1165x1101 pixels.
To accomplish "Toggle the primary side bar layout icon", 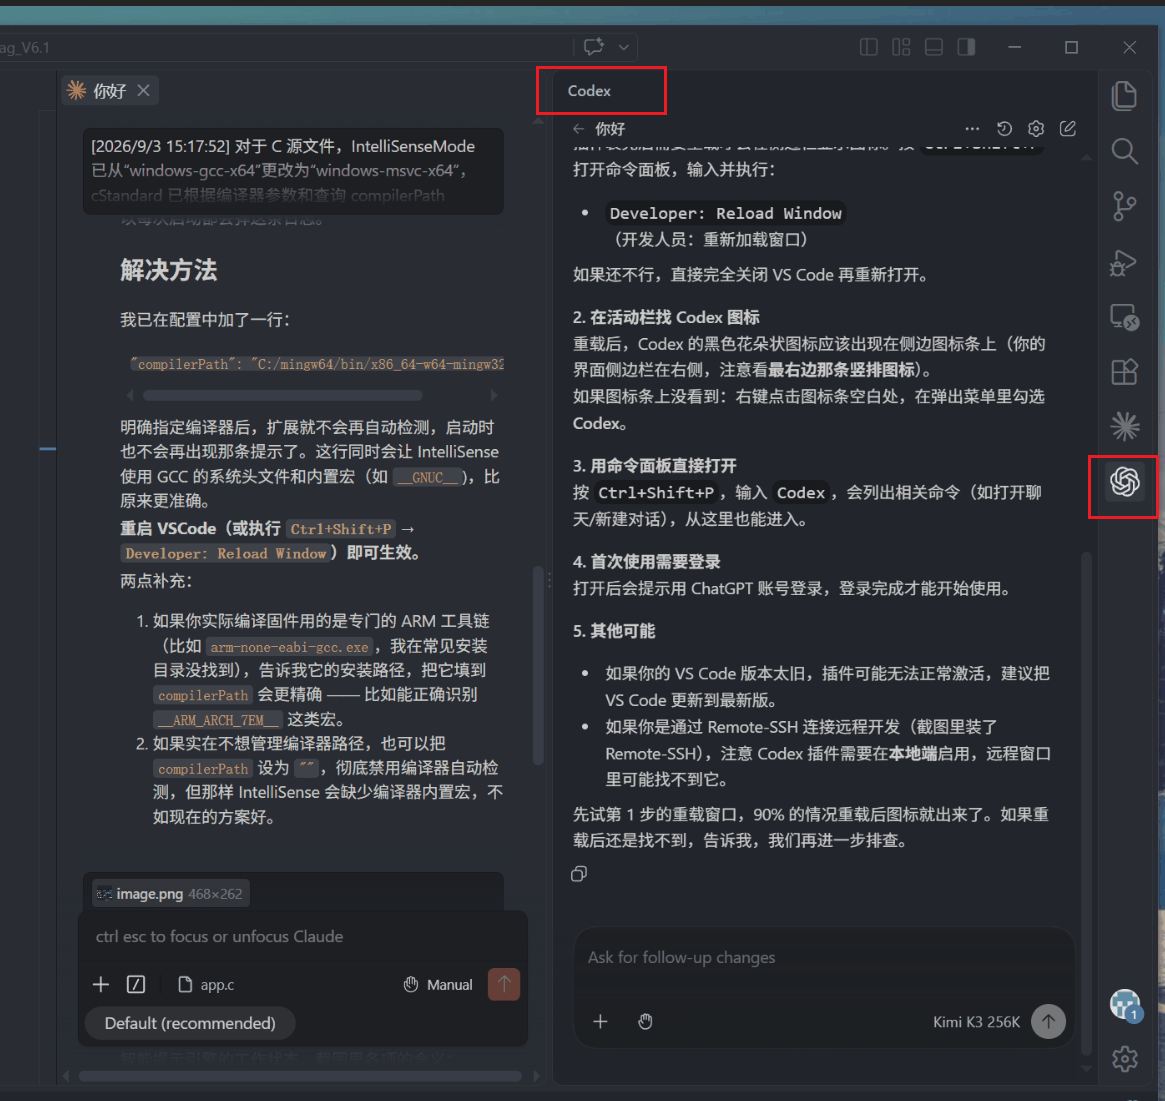I will [869, 48].
